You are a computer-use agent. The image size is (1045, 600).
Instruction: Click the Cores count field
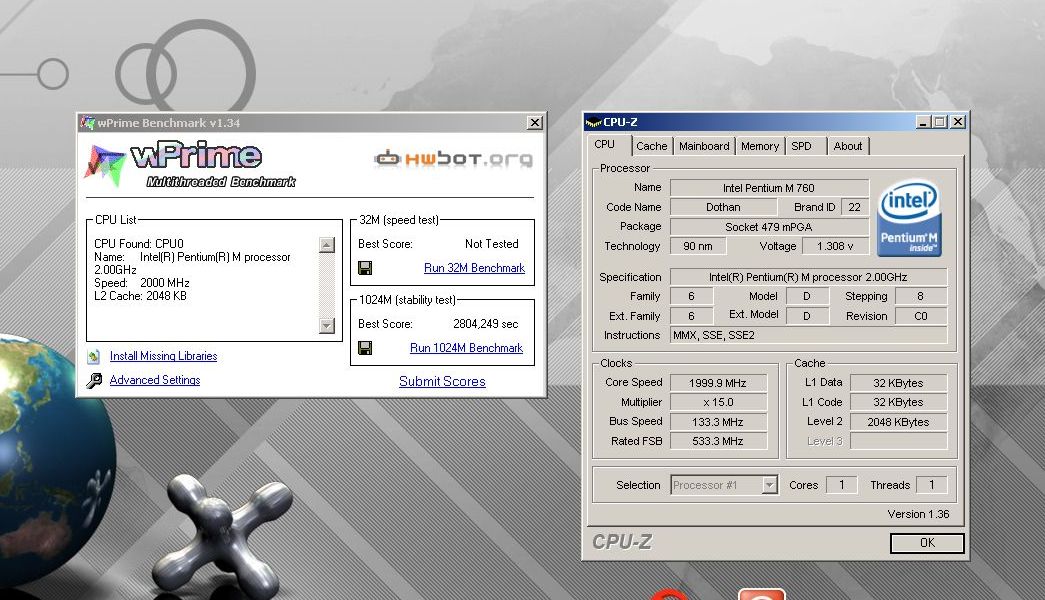coord(842,485)
